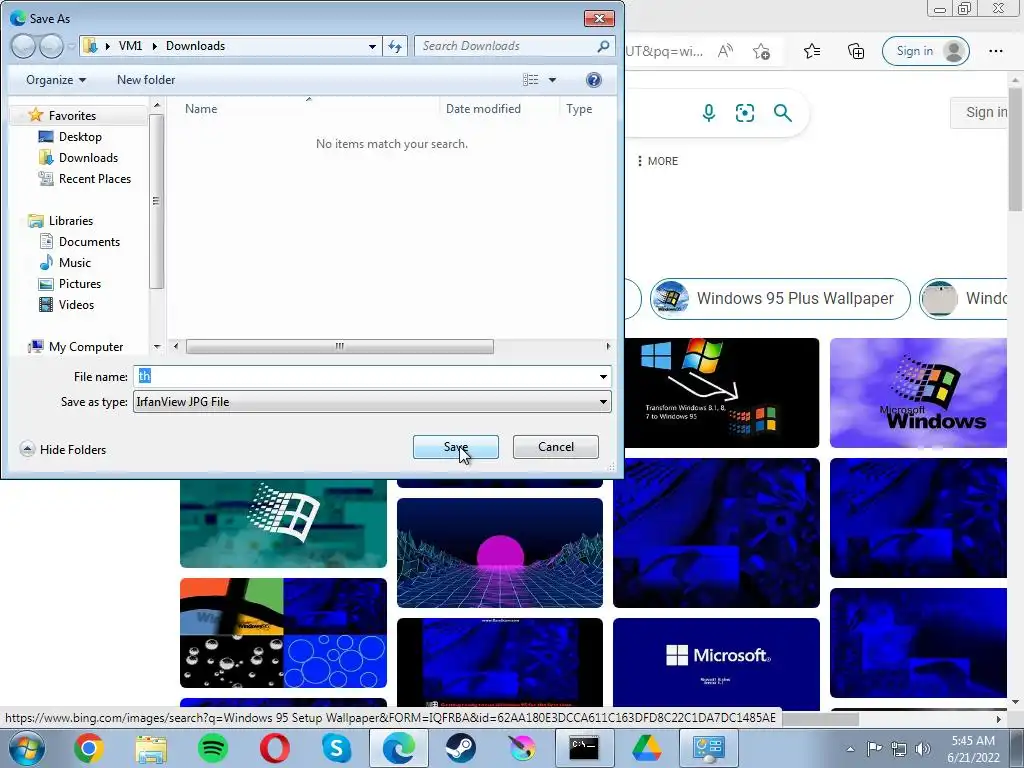
Task: Click VM1 in the address breadcrumb
Action: (x=130, y=46)
